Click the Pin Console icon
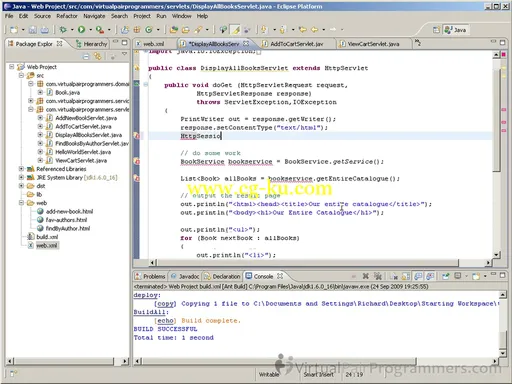 pyautogui.click(x=446, y=276)
